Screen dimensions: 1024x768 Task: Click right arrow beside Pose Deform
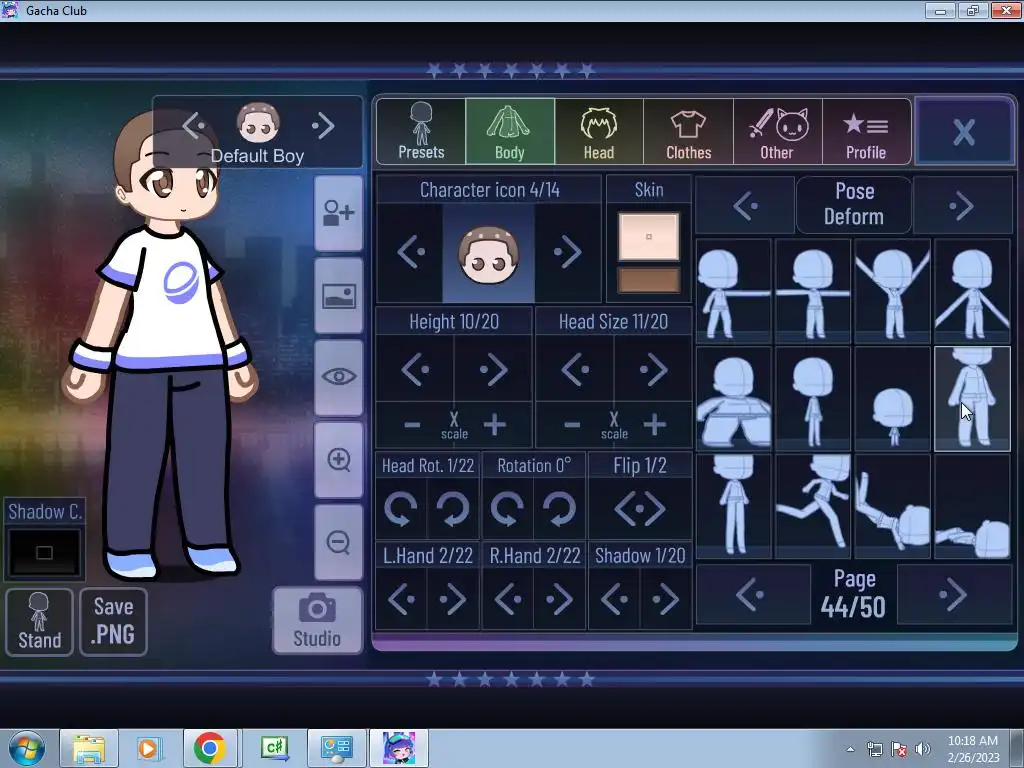[962, 206]
